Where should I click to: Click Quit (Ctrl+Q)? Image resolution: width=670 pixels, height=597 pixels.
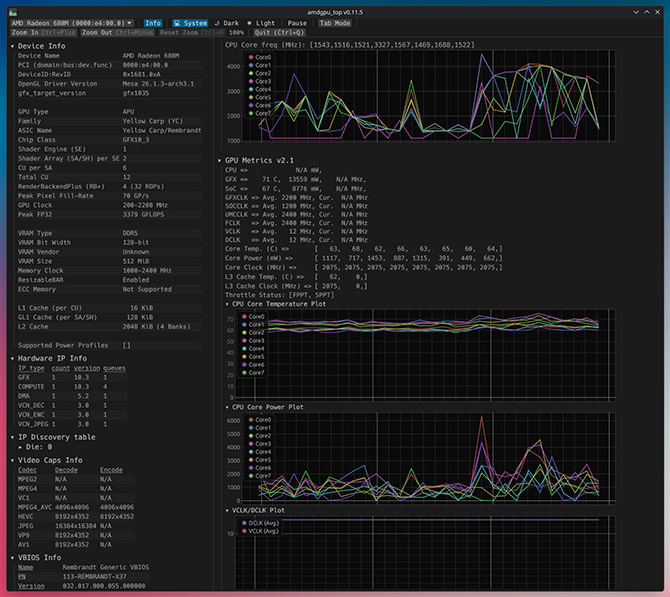tap(279, 32)
